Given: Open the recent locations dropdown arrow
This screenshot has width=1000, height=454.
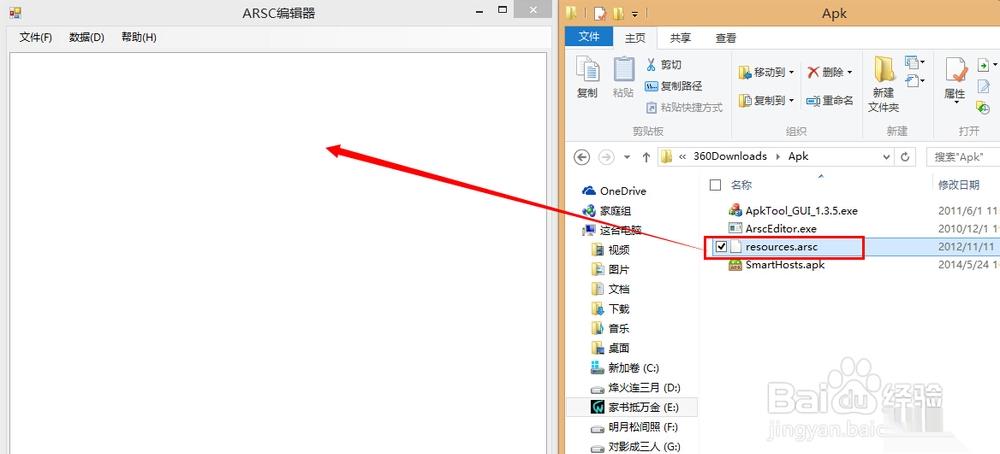Looking at the screenshot, I should 627,157.
